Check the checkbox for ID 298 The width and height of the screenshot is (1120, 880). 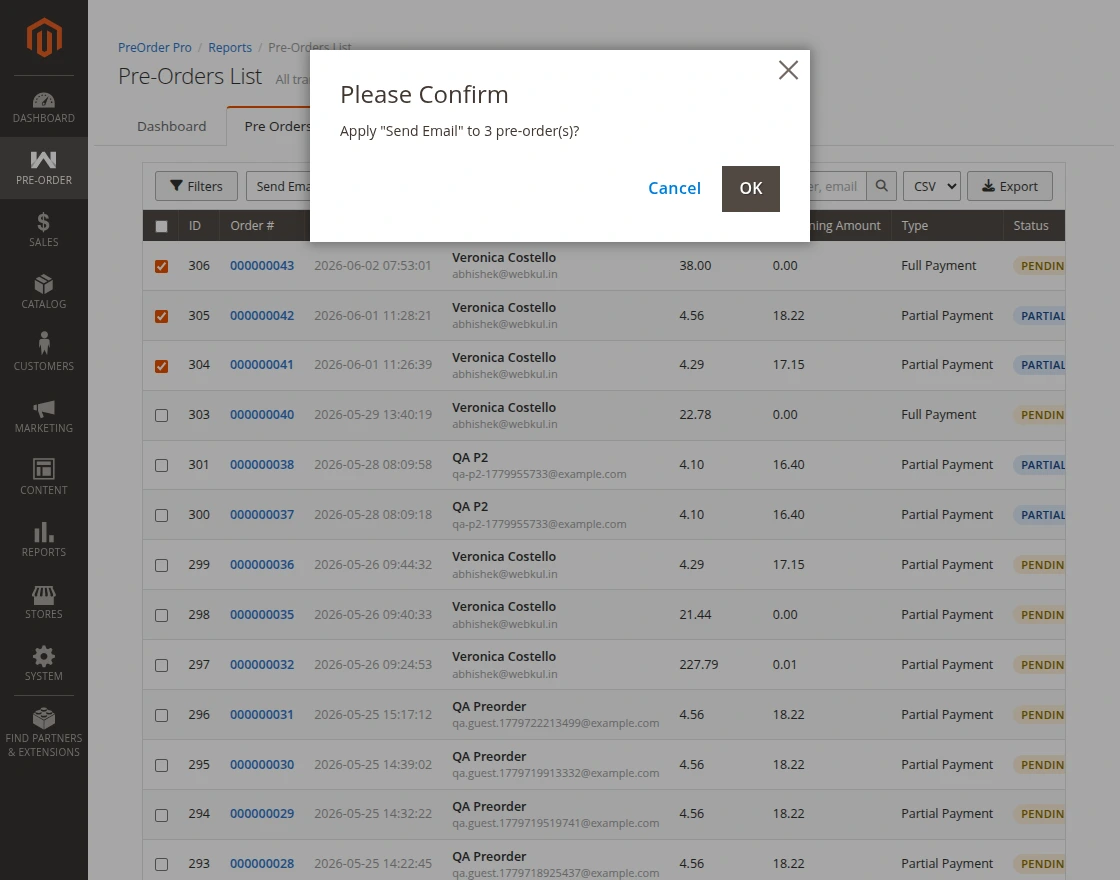click(x=161, y=616)
